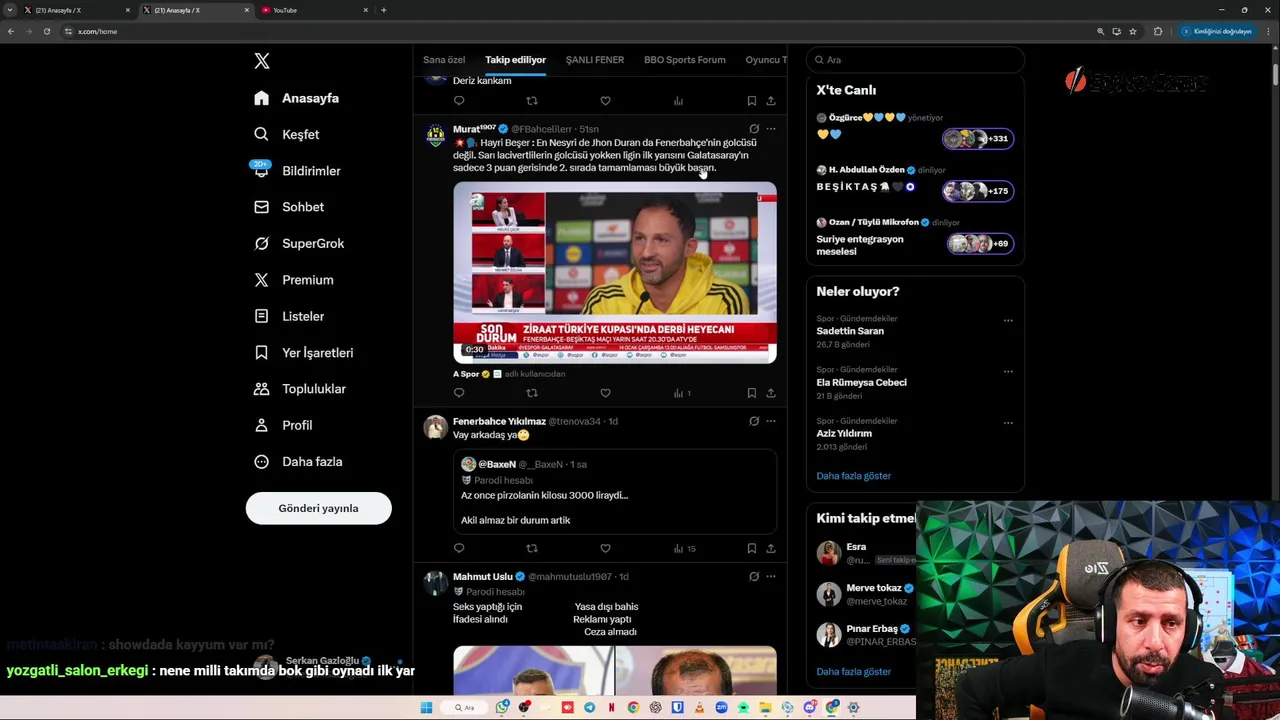This screenshot has width=1280, height=720.
Task: Click Gönderi yayınla button
Action: [318, 508]
